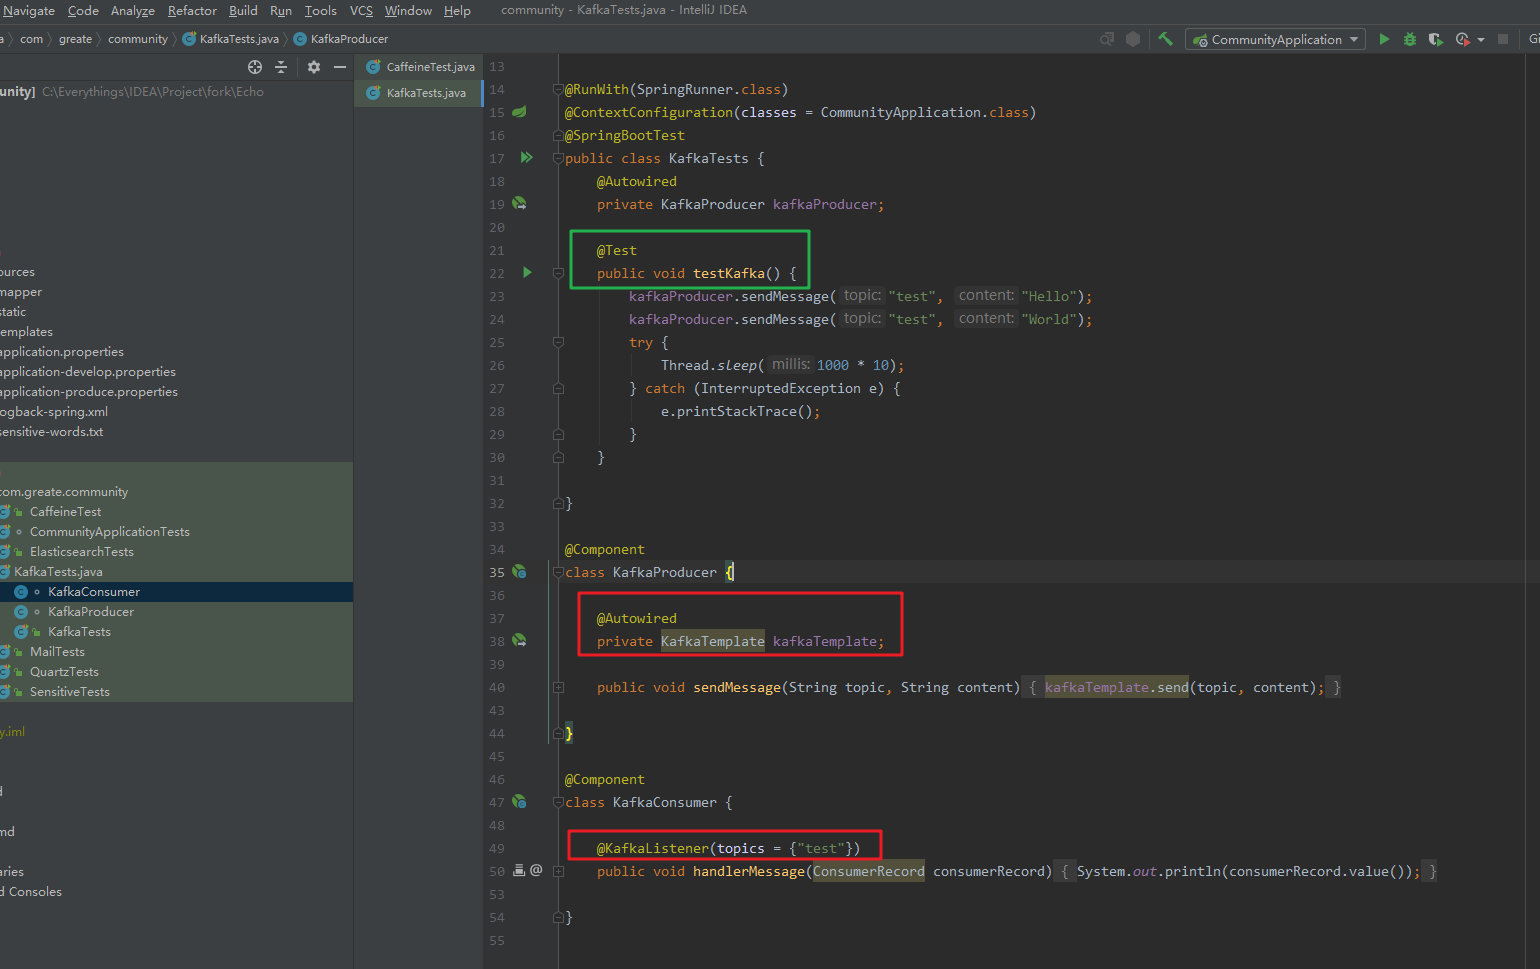Viewport: 1540px width, 969px height.
Task: Open the VCS menu
Action: point(361,11)
